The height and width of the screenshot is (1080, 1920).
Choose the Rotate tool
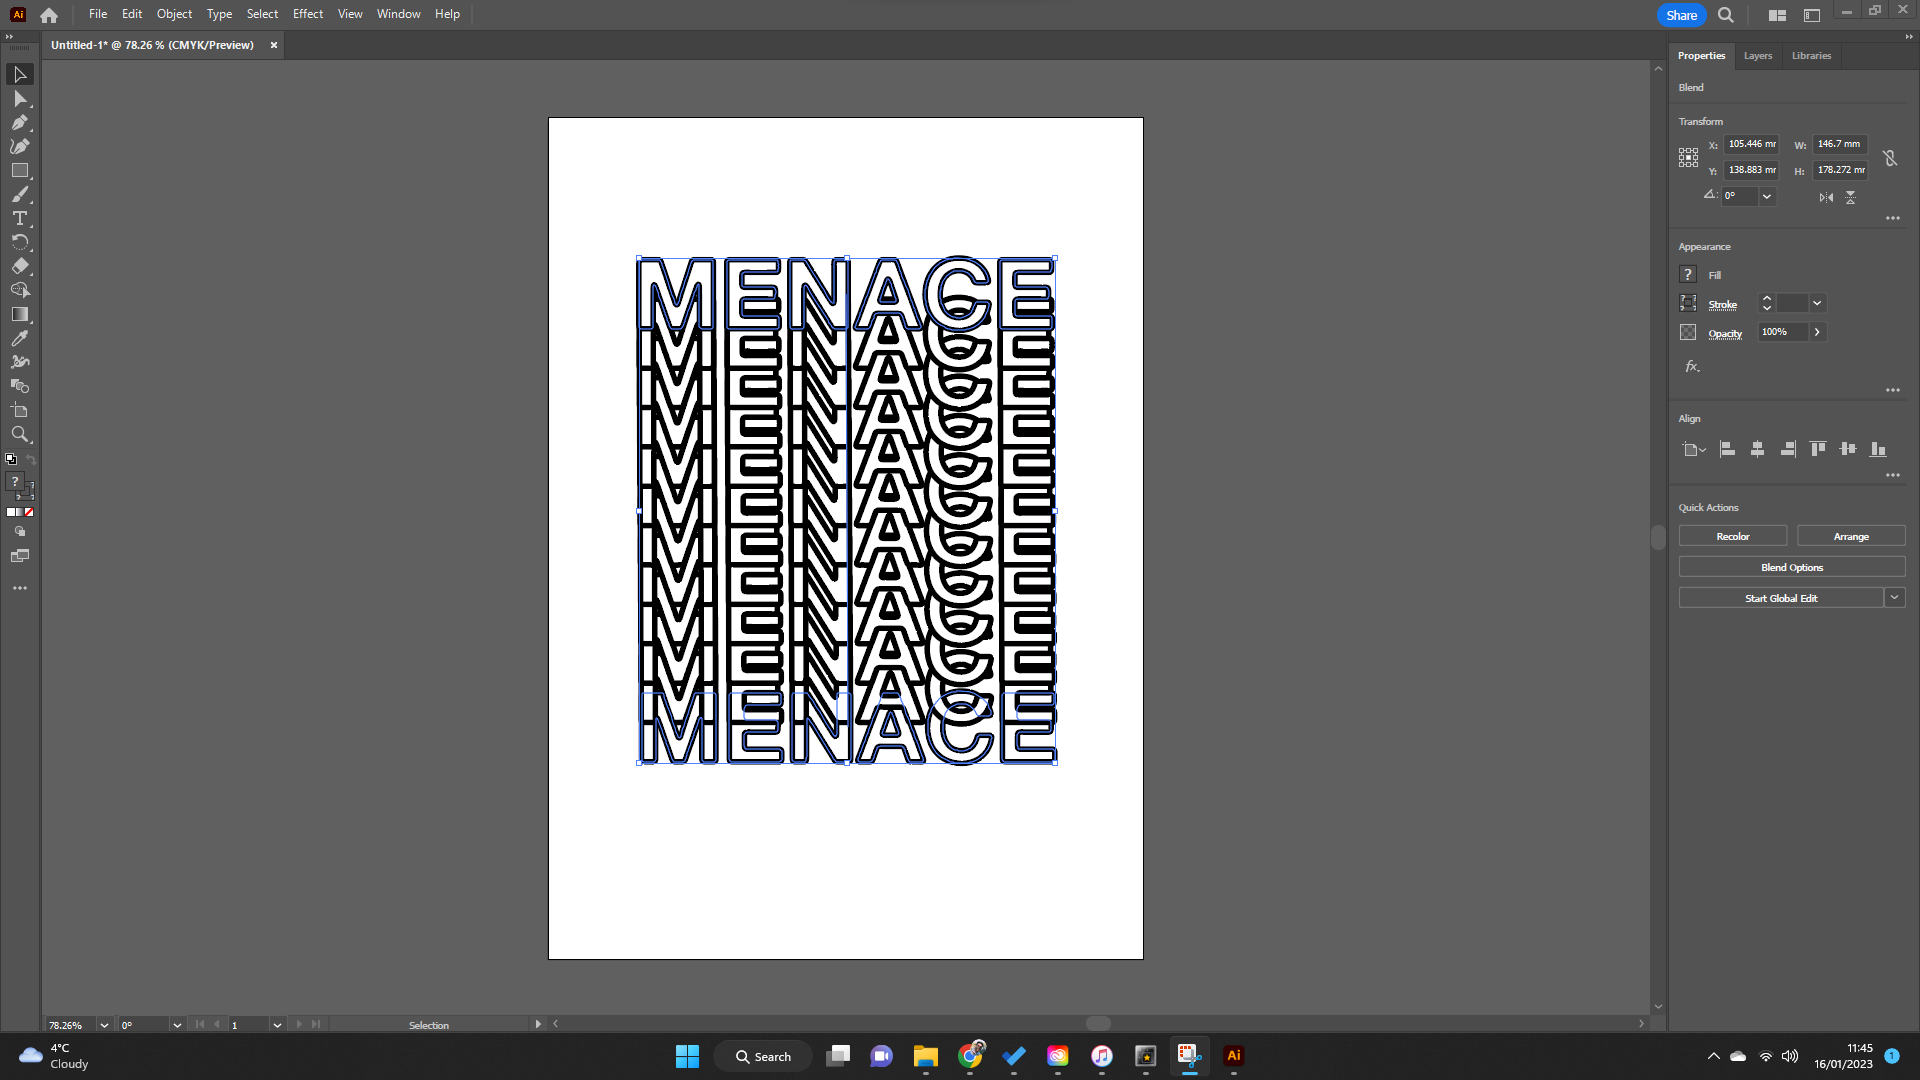[20, 242]
